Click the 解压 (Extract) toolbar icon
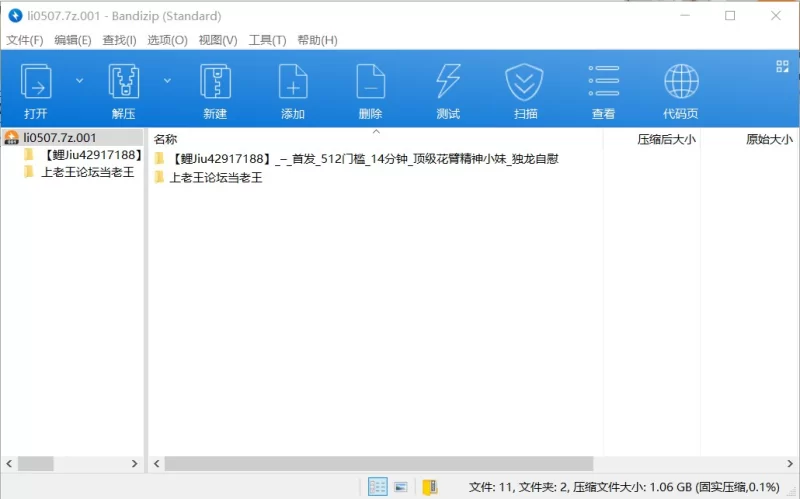This screenshot has width=800, height=499. pyautogui.click(x=123, y=88)
